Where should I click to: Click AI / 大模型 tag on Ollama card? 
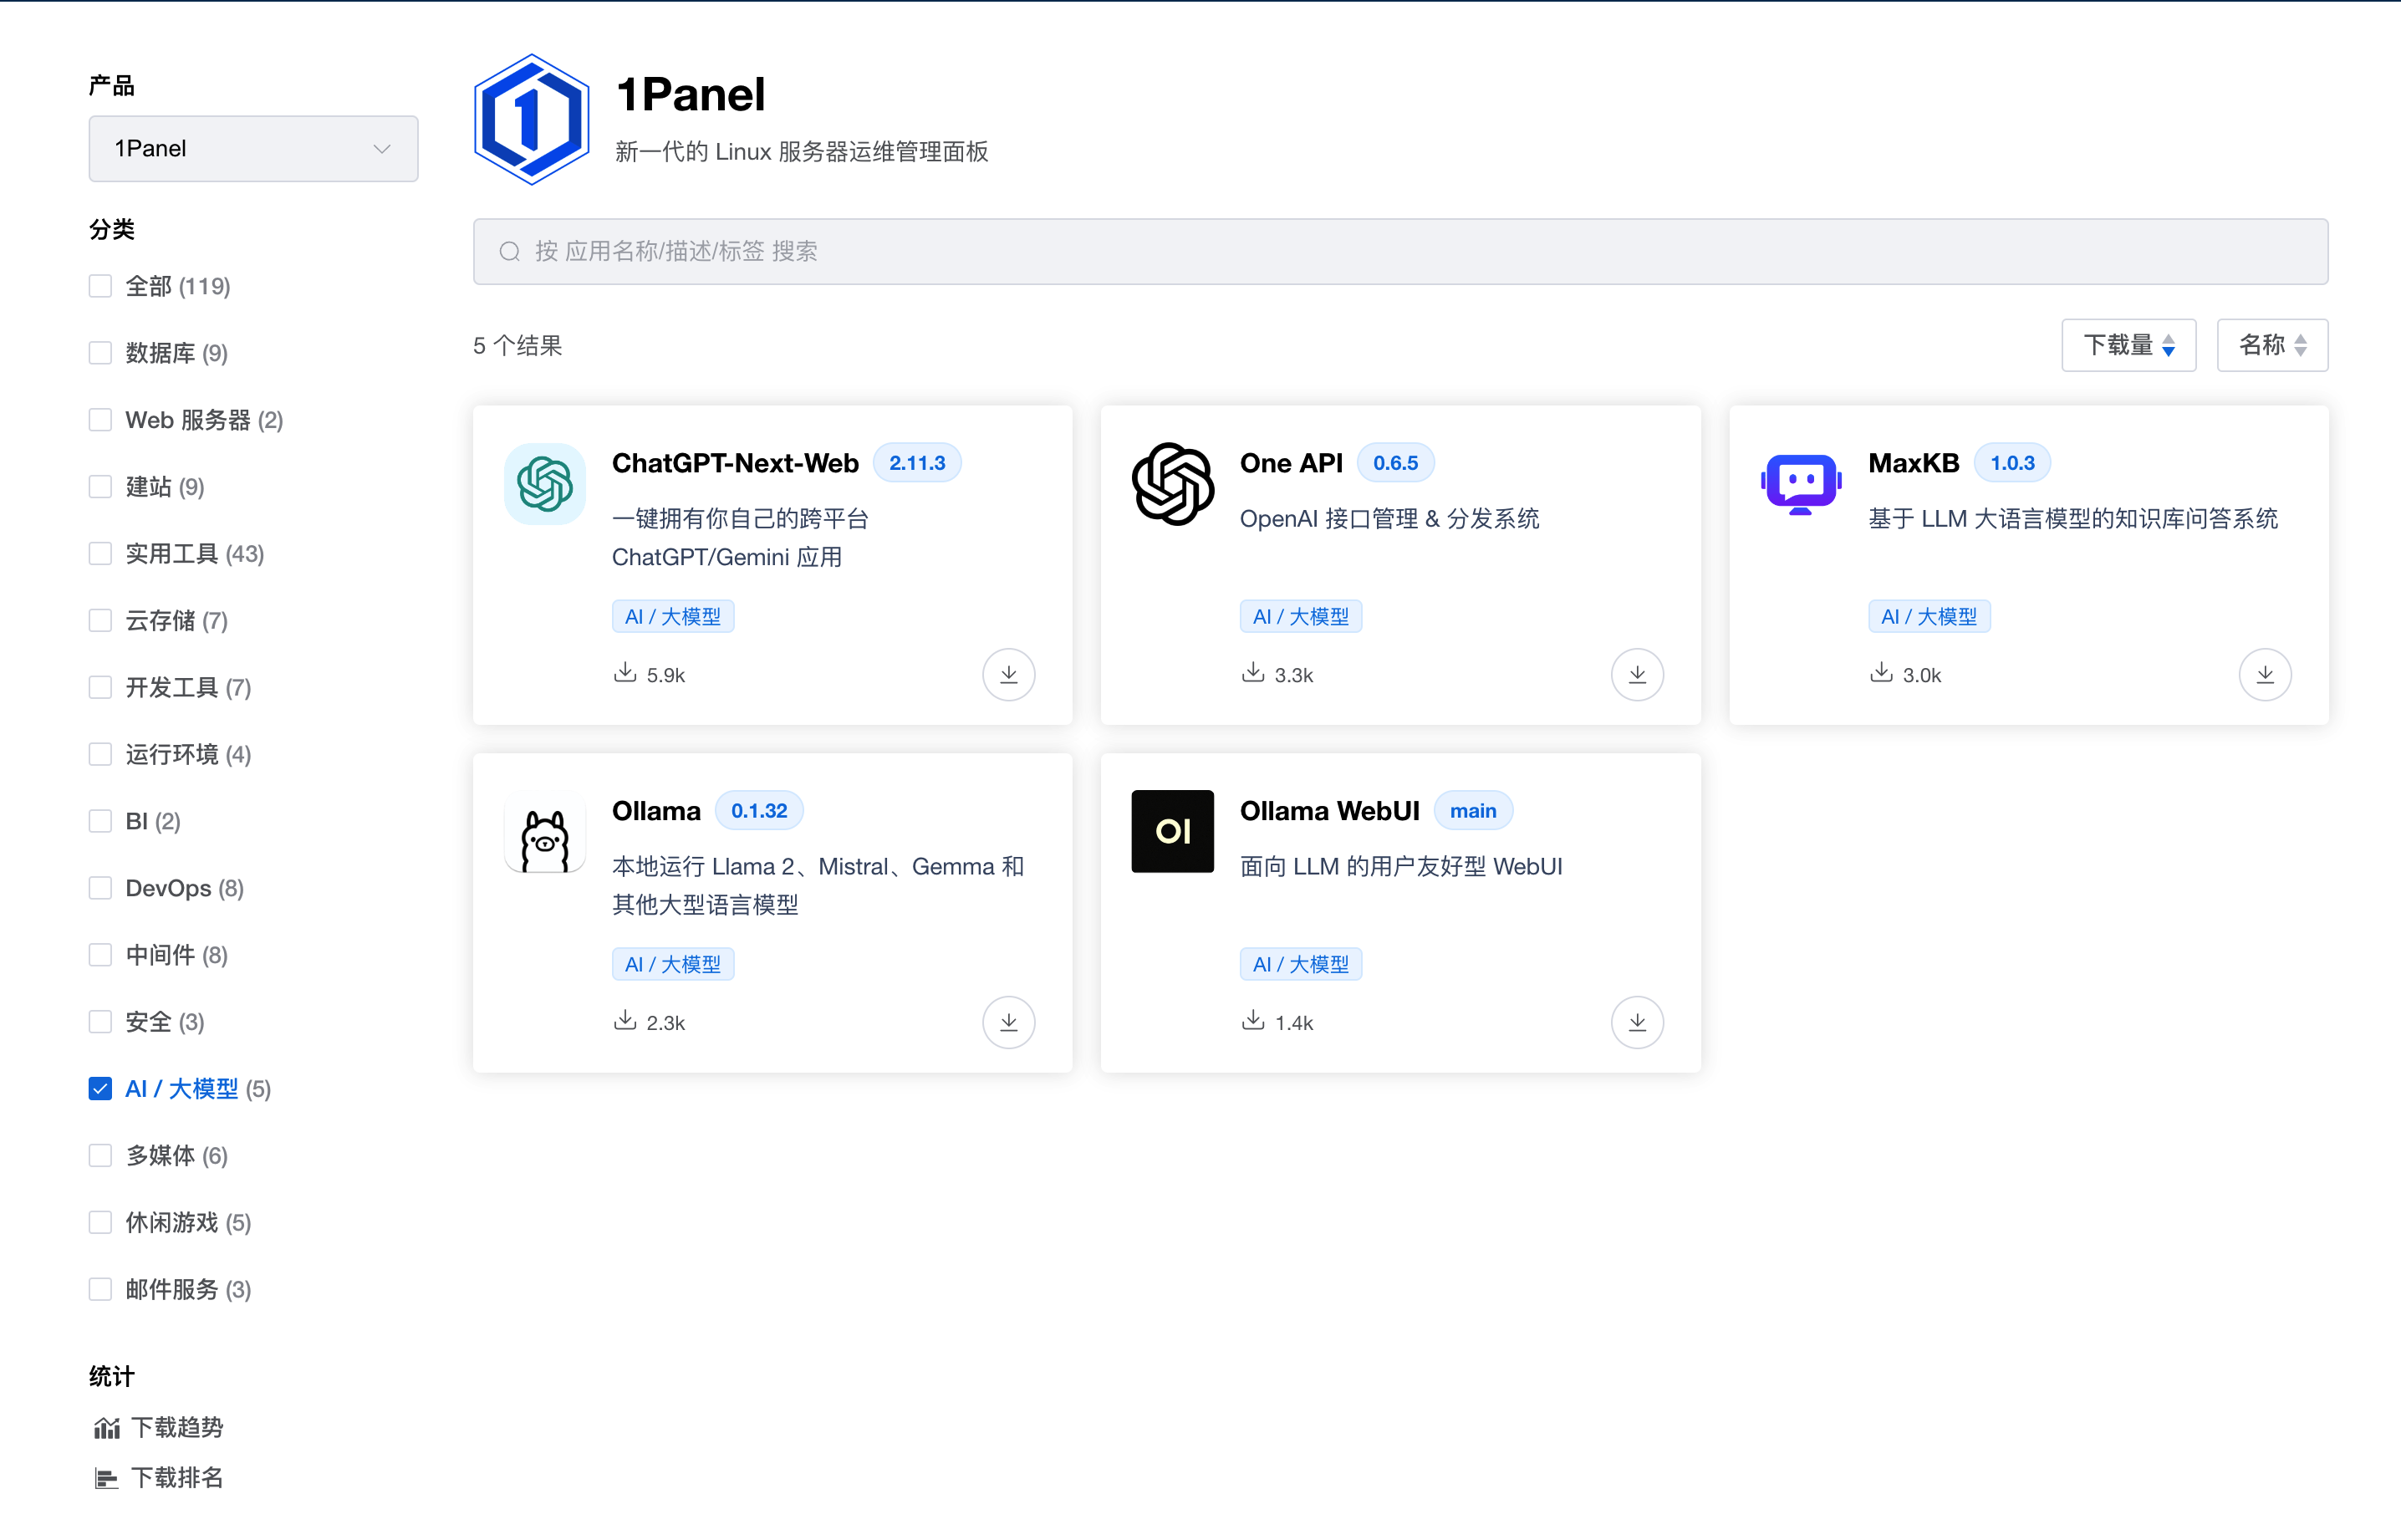(673, 965)
